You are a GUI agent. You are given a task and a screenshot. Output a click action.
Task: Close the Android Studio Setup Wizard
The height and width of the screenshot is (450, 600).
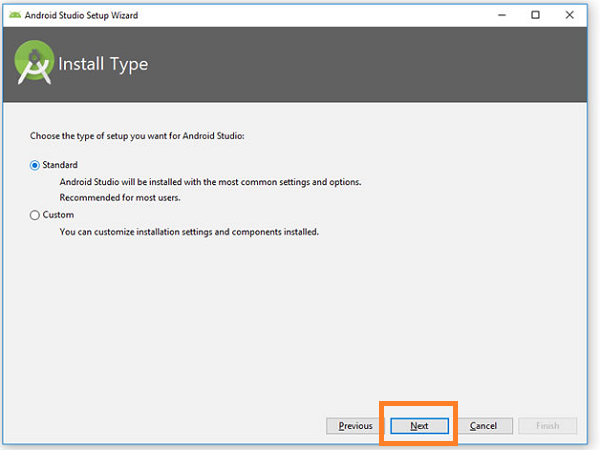click(569, 15)
